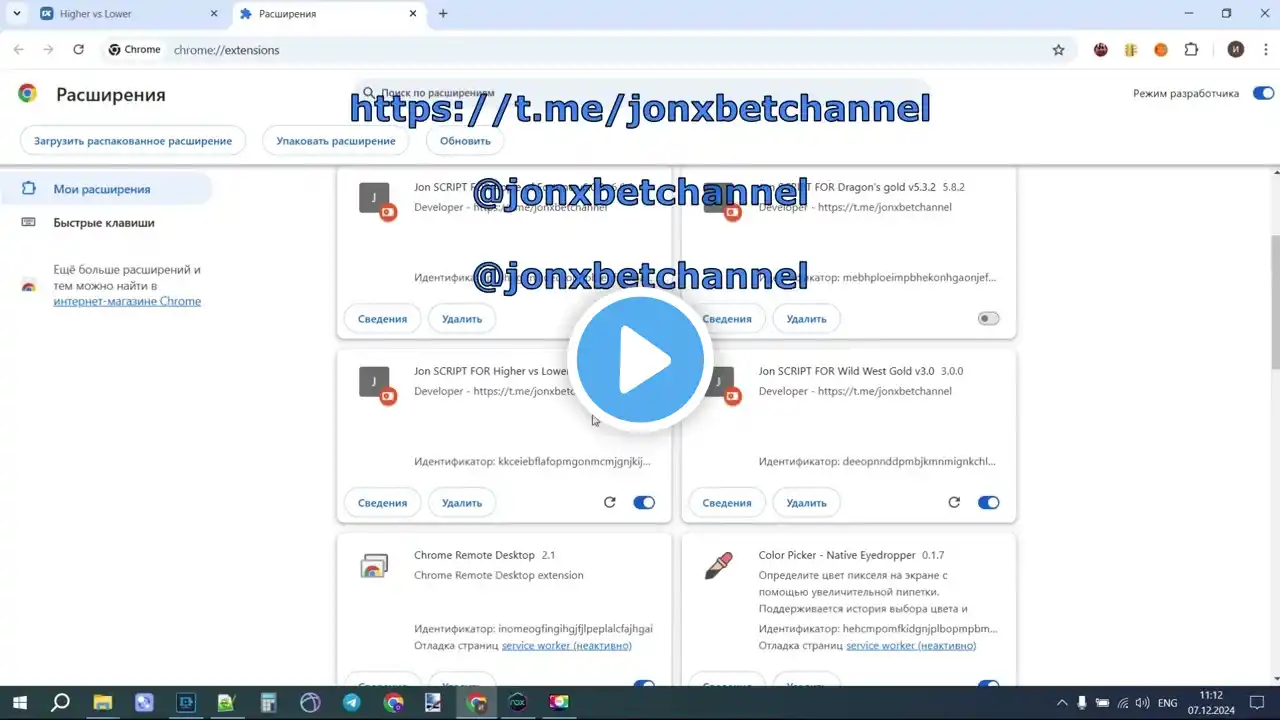Open Сведения for Higher vs Lower extension
The width and height of the screenshot is (1280, 720).
pos(383,503)
